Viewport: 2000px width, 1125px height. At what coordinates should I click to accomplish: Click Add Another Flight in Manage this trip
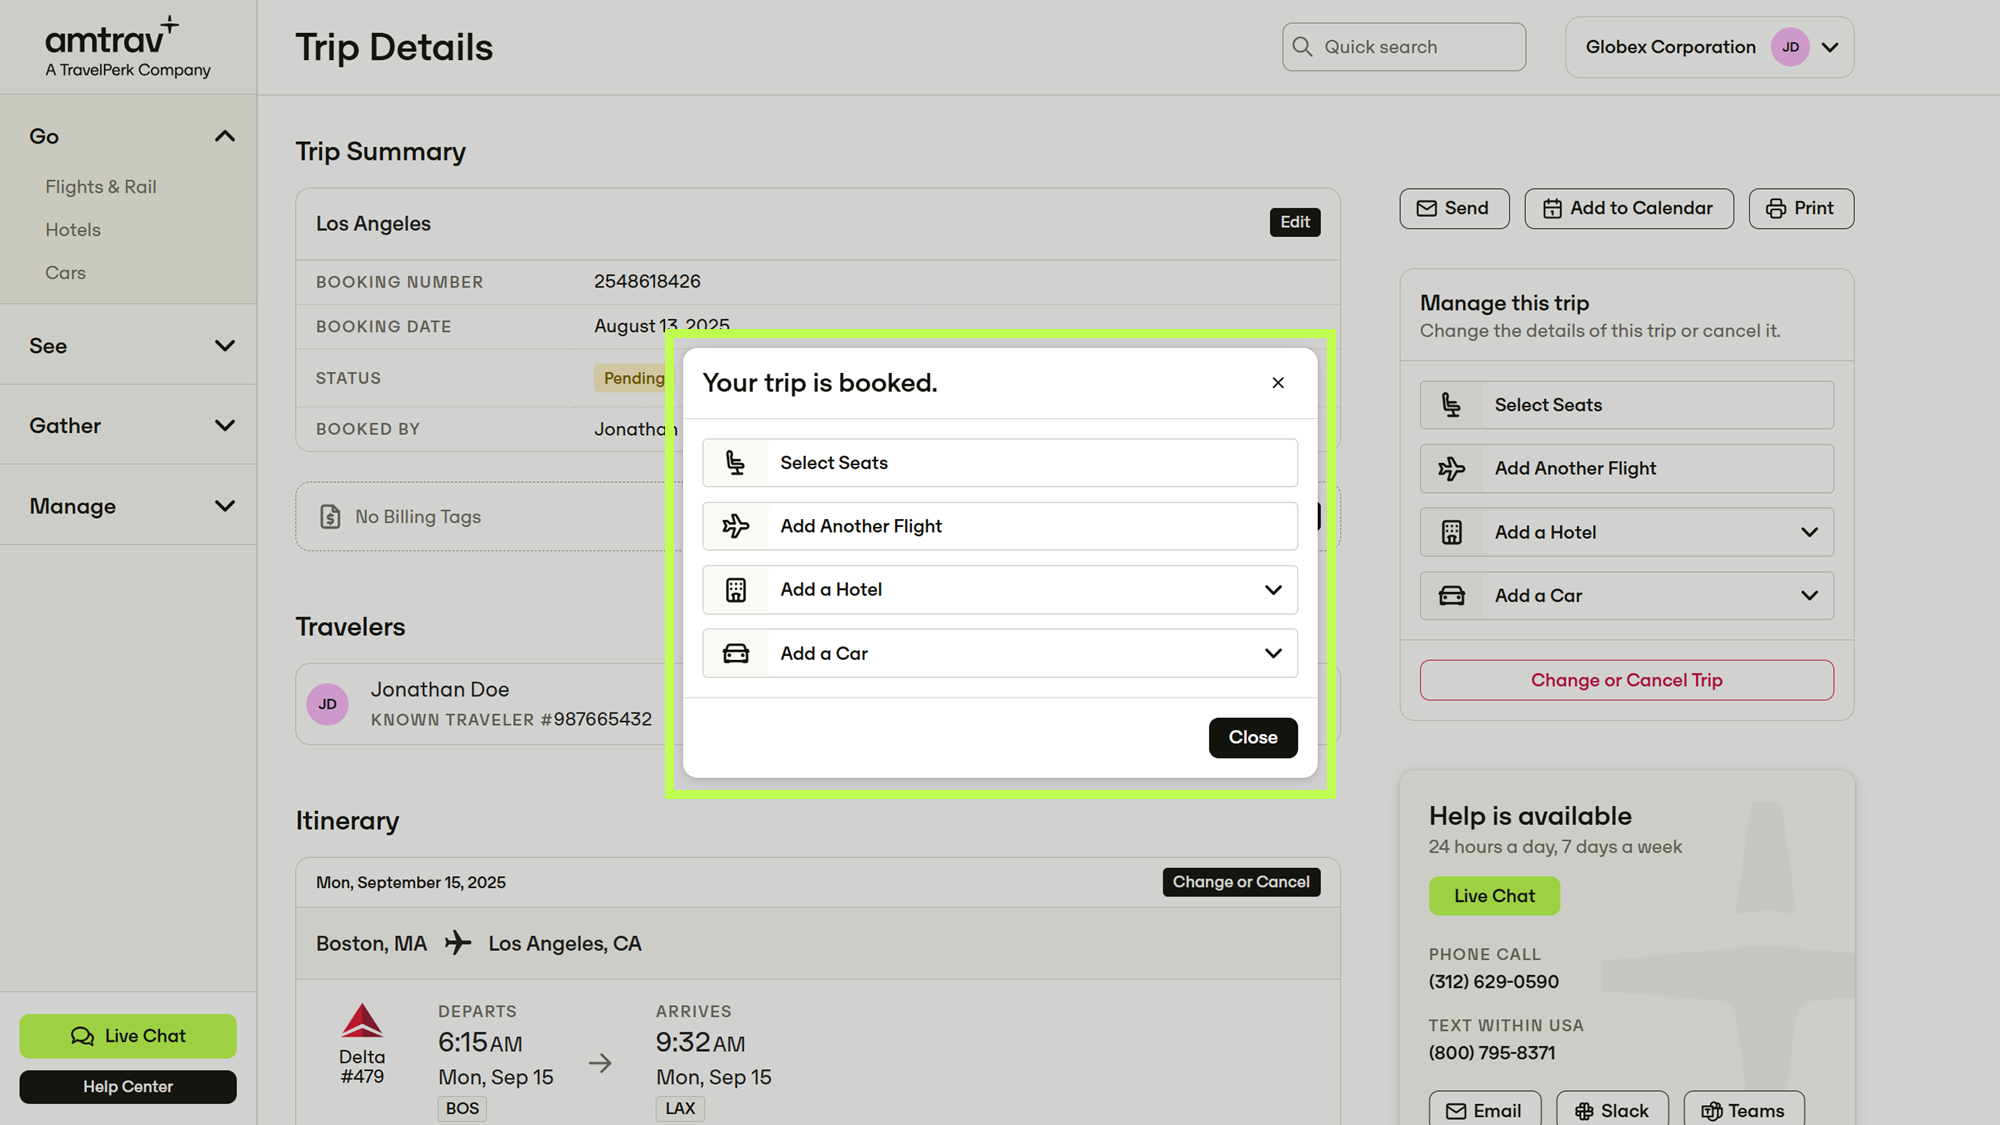1627,468
